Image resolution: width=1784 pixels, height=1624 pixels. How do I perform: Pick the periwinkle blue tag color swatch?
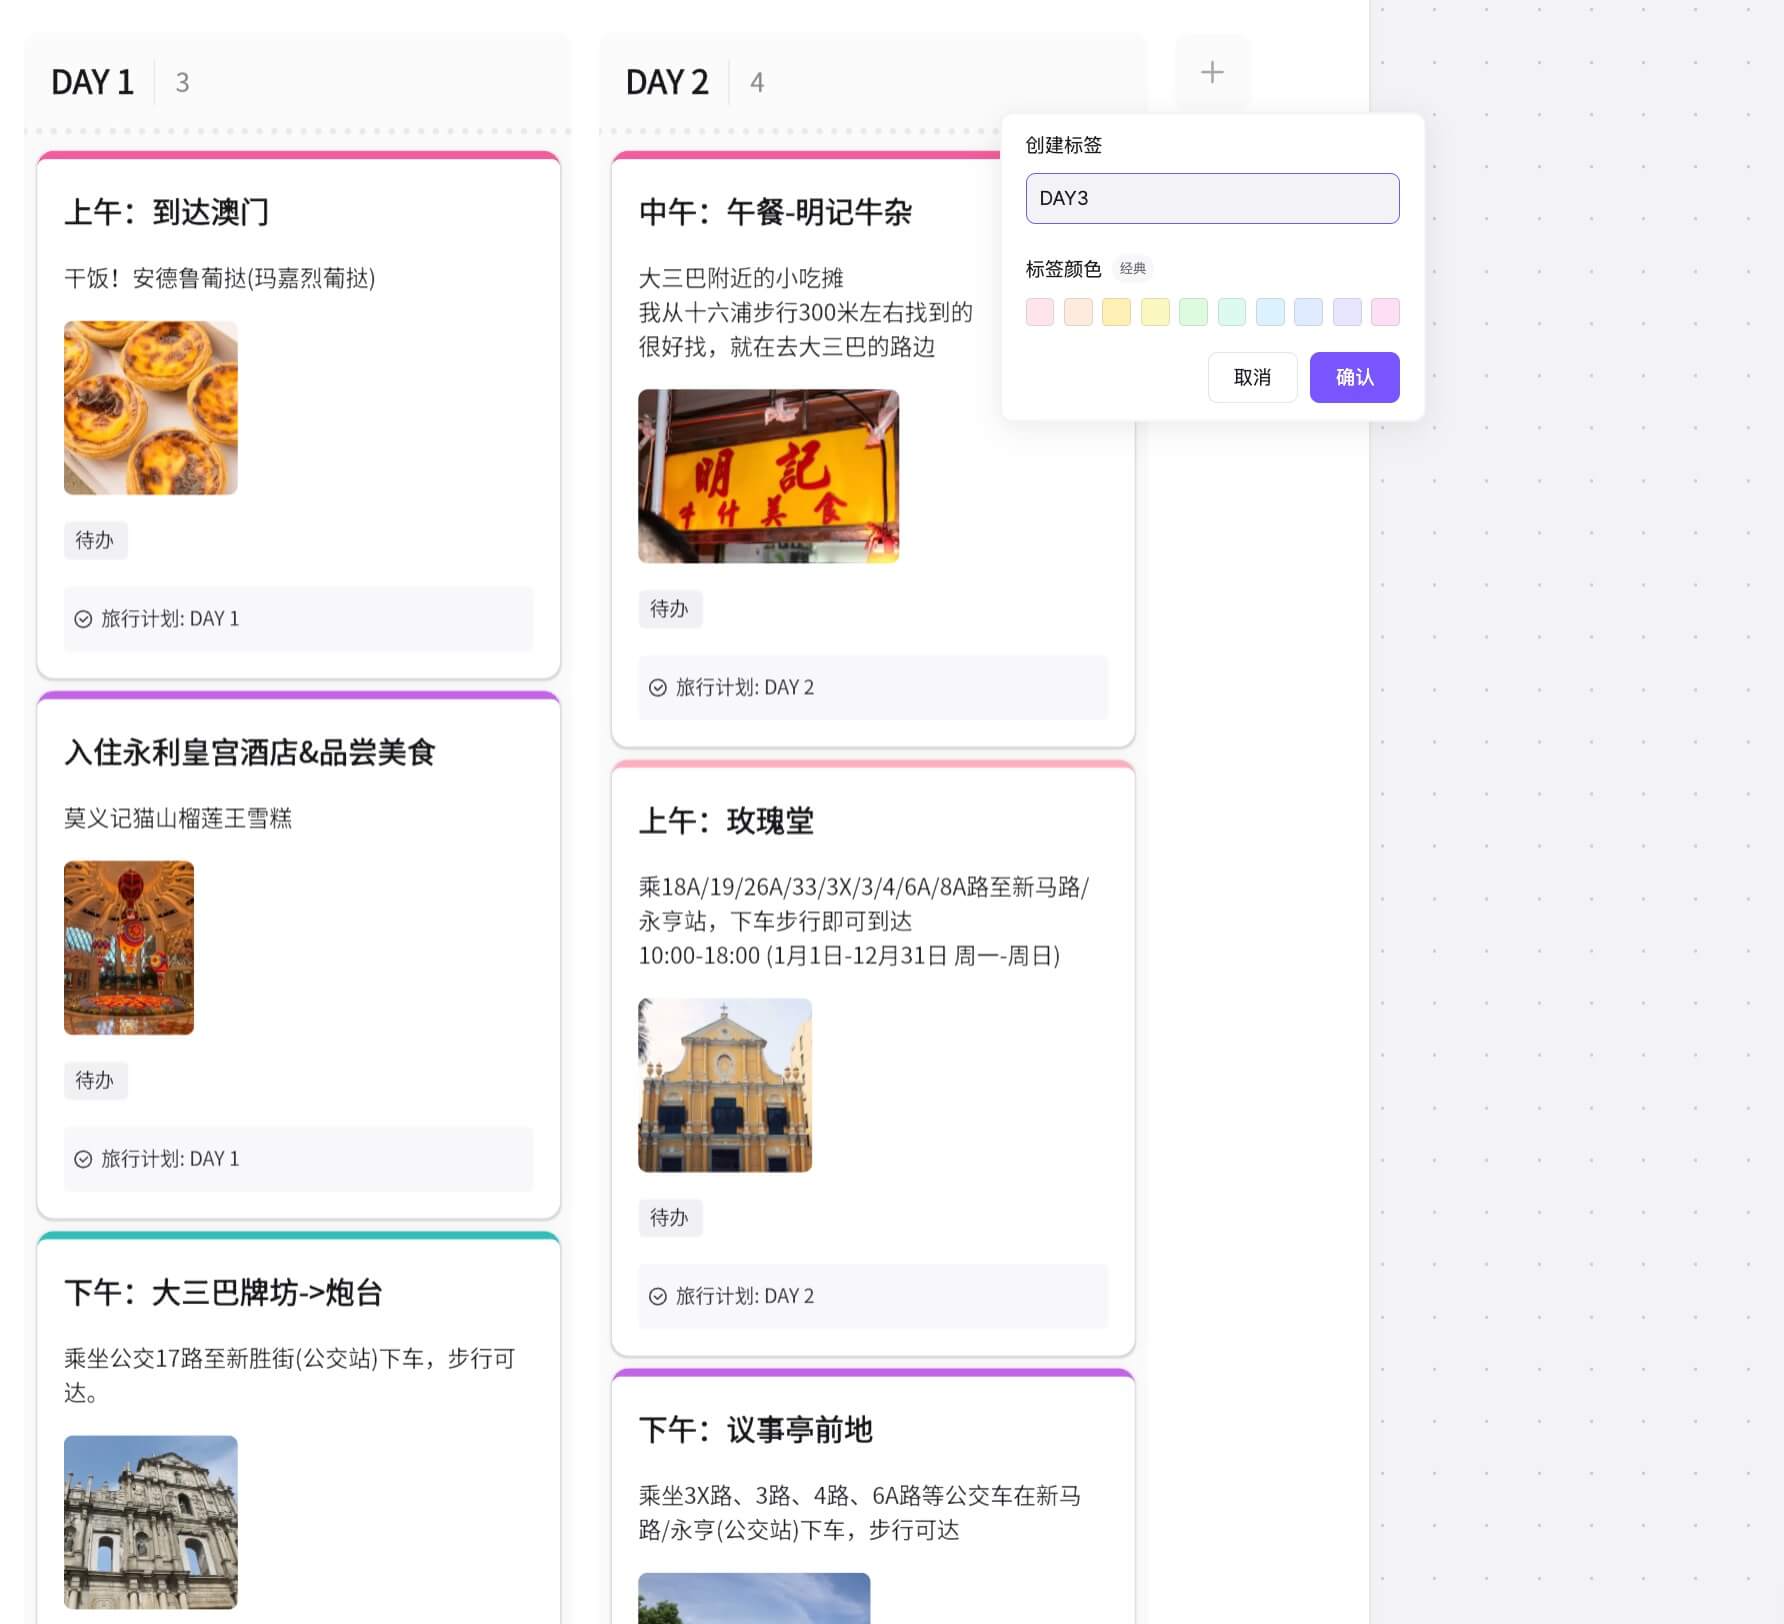click(x=1308, y=312)
